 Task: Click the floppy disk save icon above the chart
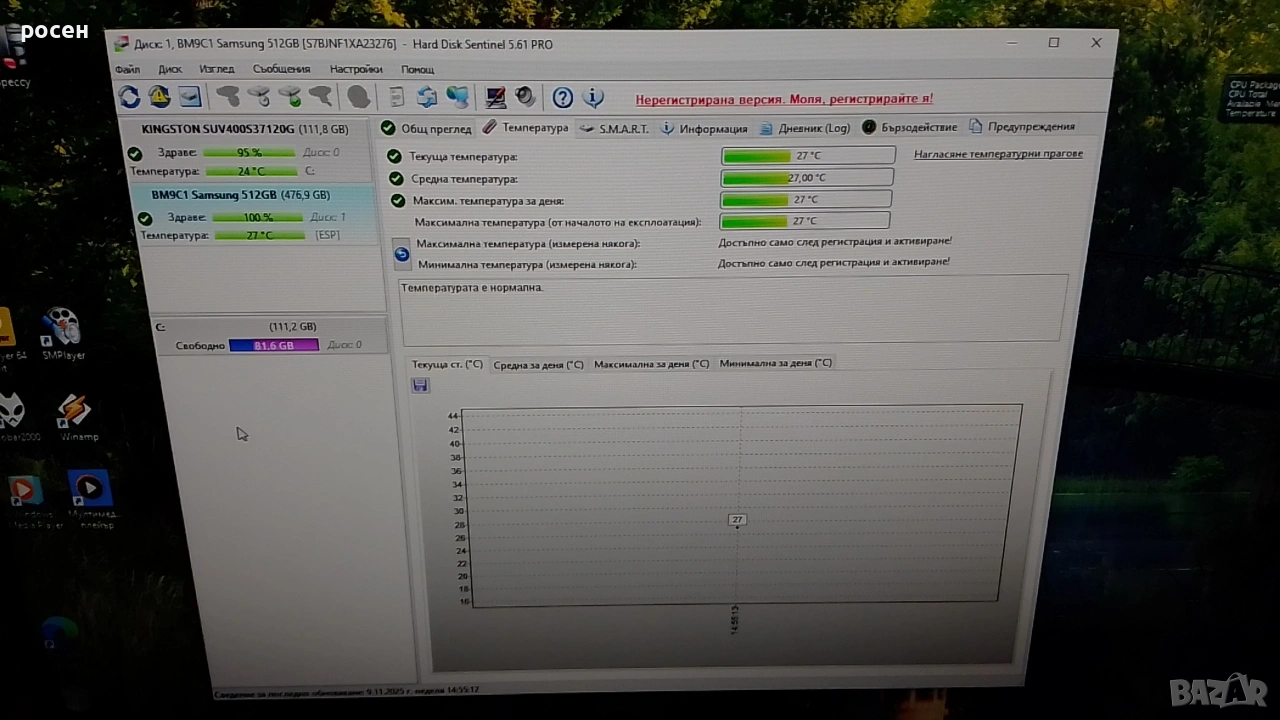click(x=420, y=385)
